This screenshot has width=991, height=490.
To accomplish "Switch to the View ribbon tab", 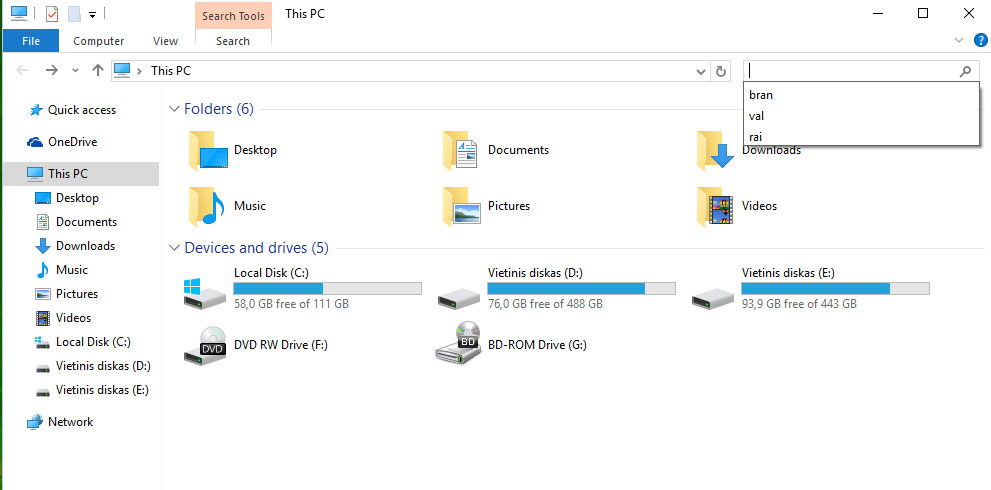I will pos(166,41).
